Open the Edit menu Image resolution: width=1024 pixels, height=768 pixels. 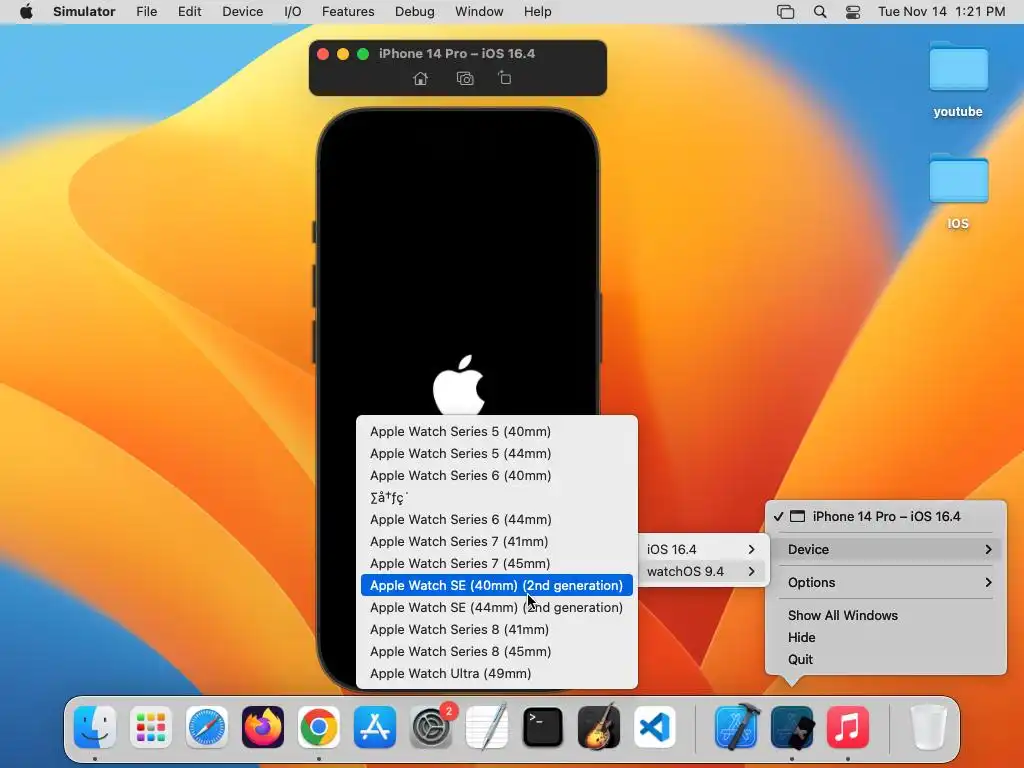point(189,12)
